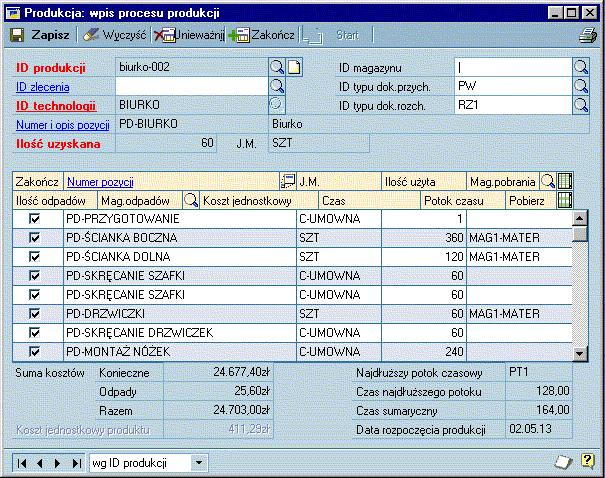Click the notepad icon in status bar
605x478 pixels.
pyautogui.click(x=563, y=461)
